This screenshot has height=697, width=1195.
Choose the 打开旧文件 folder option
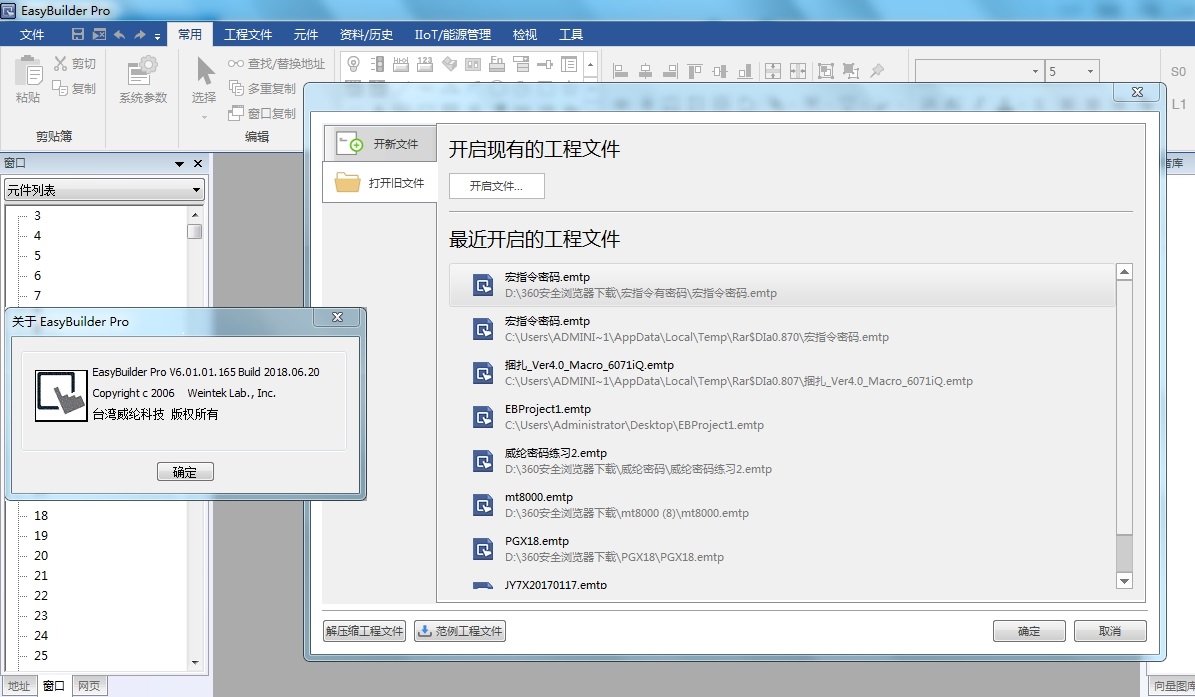coord(380,183)
